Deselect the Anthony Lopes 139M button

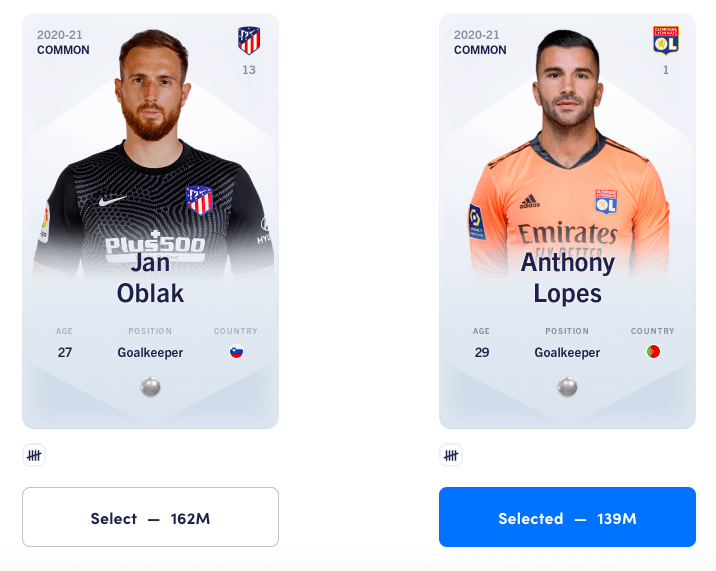click(x=567, y=517)
